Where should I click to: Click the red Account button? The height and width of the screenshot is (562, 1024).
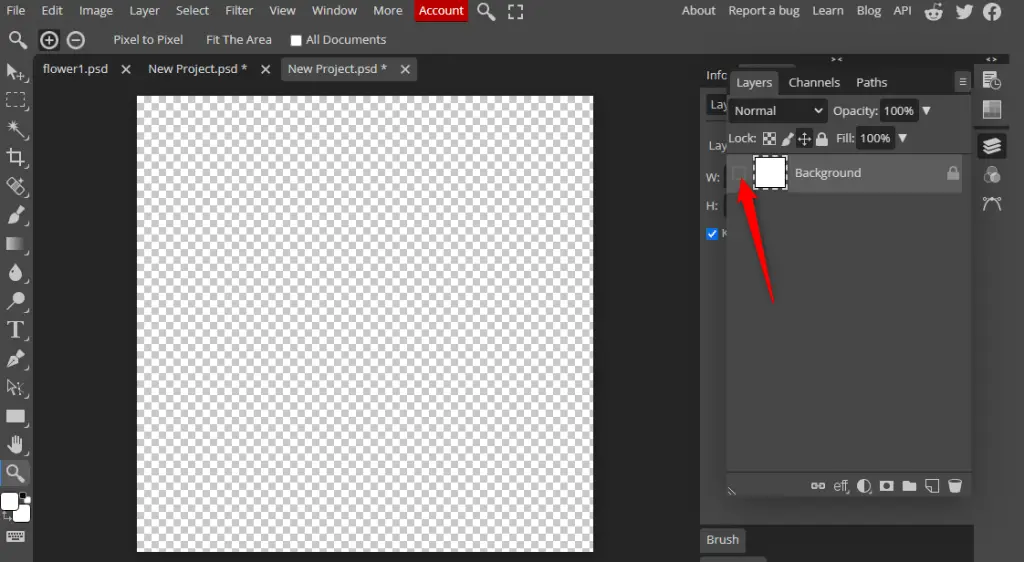[x=441, y=11]
